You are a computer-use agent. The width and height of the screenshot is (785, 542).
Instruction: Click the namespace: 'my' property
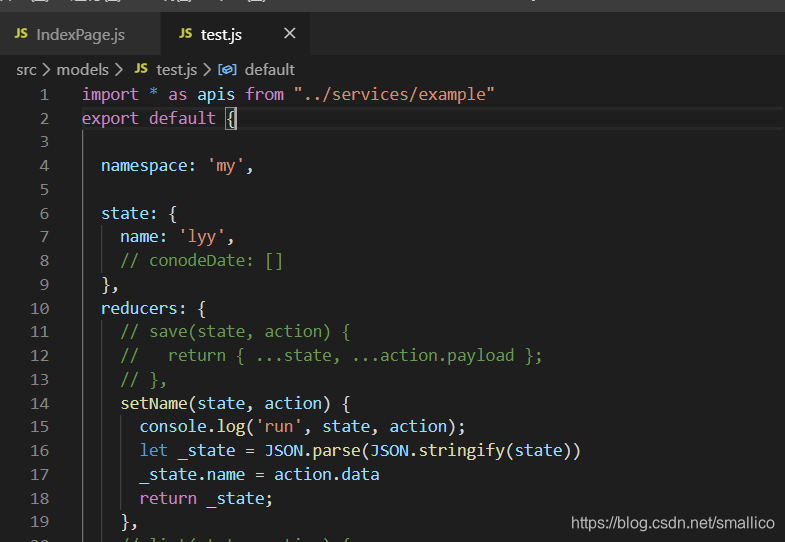coord(177,166)
